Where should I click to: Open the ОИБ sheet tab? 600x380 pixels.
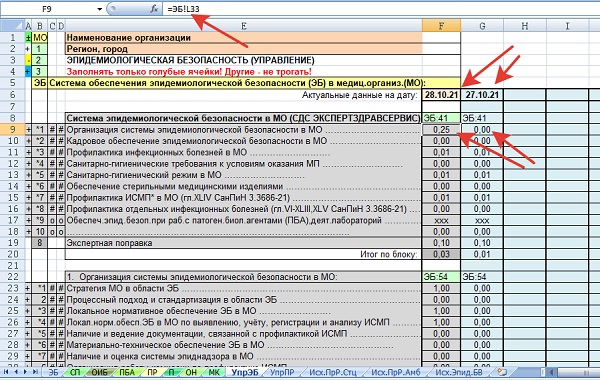[x=99, y=372]
